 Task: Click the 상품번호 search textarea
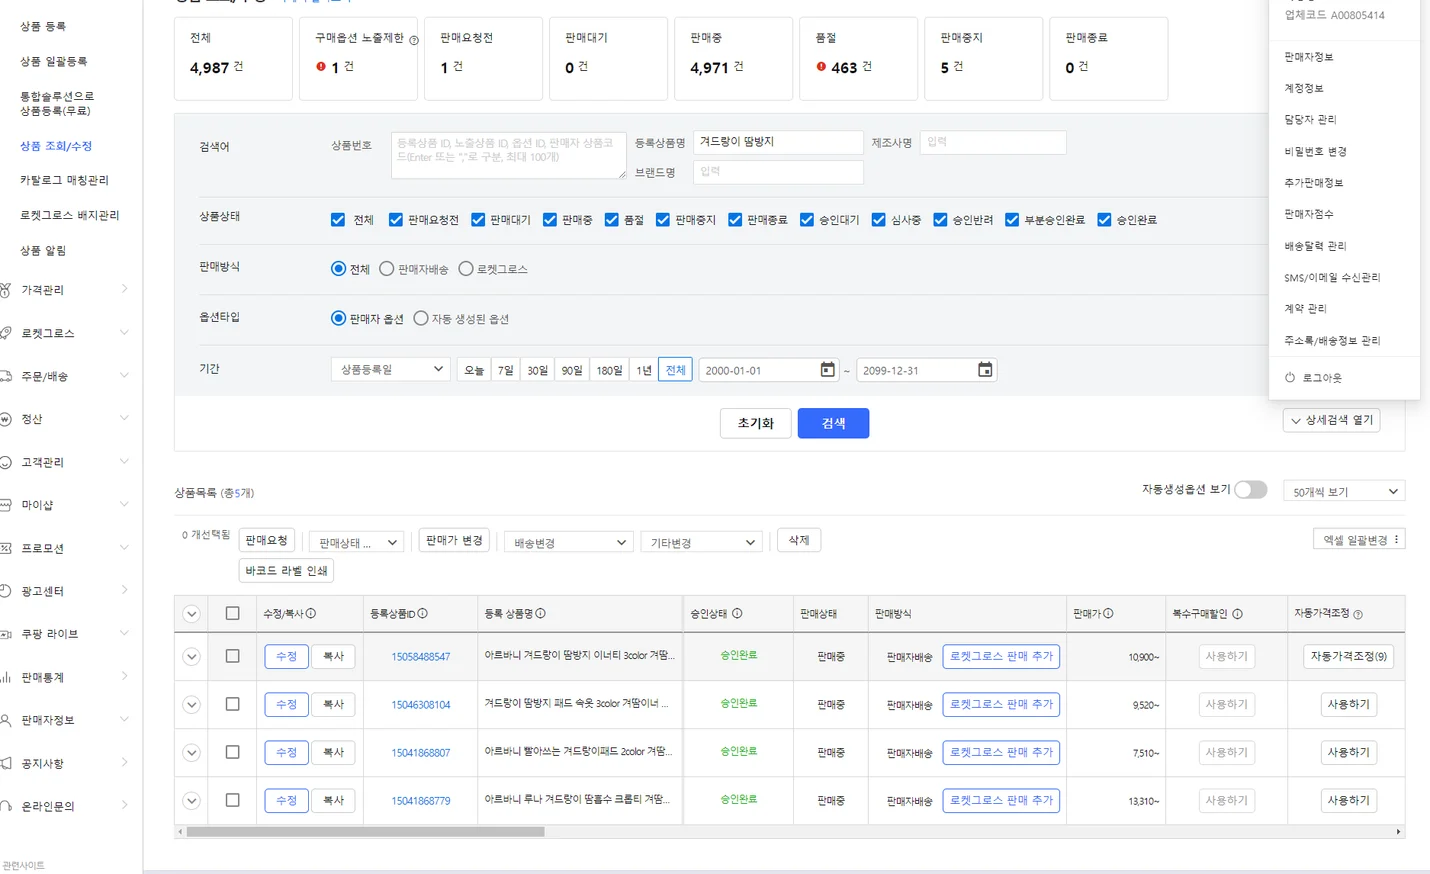(508, 155)
